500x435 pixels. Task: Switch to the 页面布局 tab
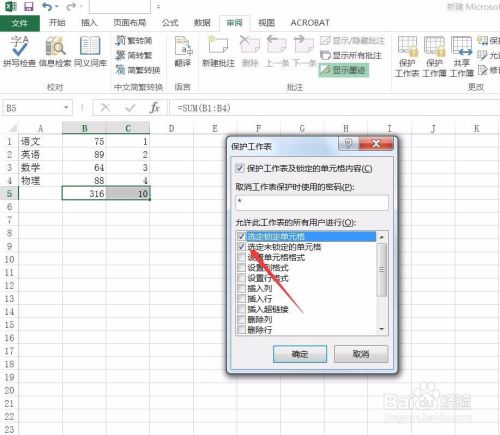129,23
